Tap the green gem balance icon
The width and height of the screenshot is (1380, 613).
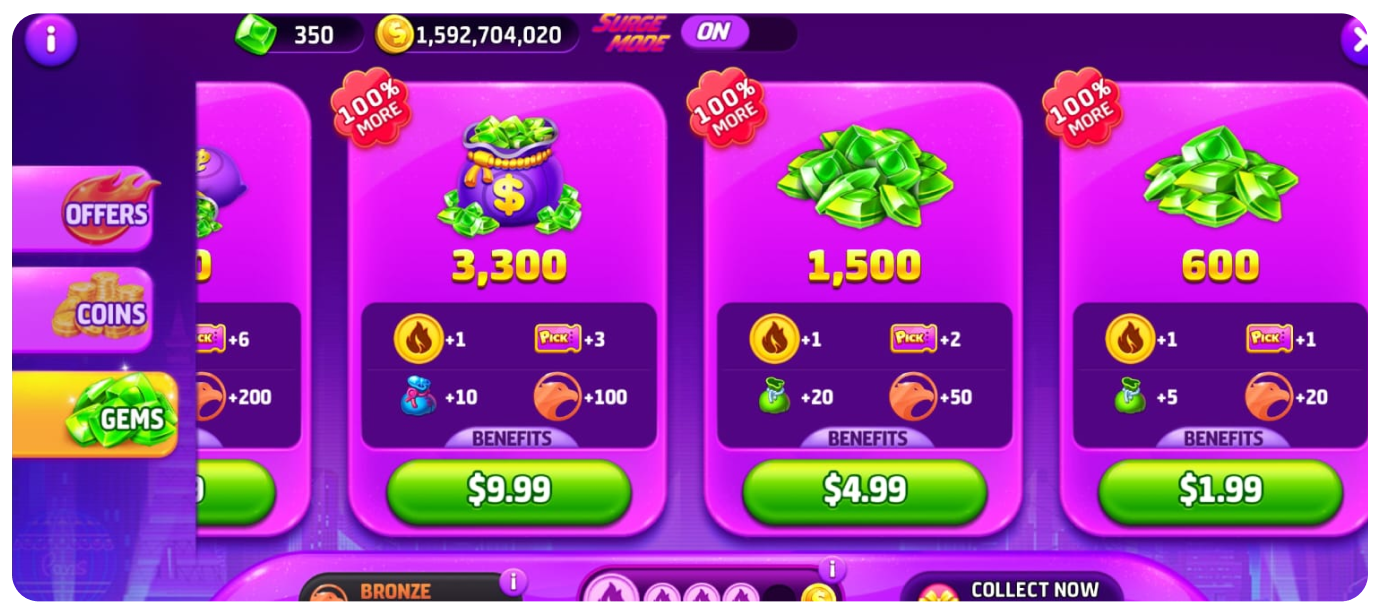click(x=256, y=35)
